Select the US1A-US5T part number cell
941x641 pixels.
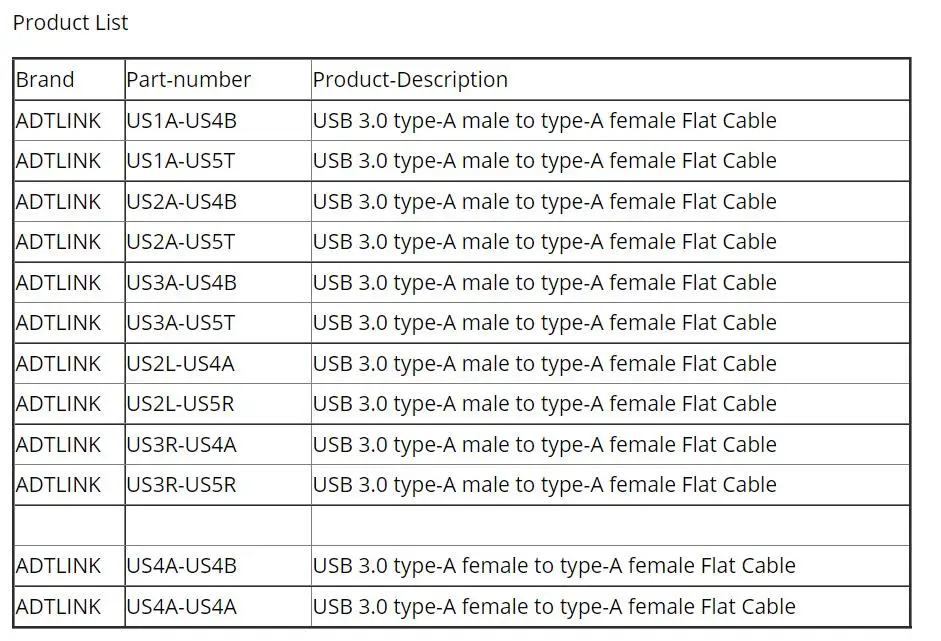(x=181, y=161)
